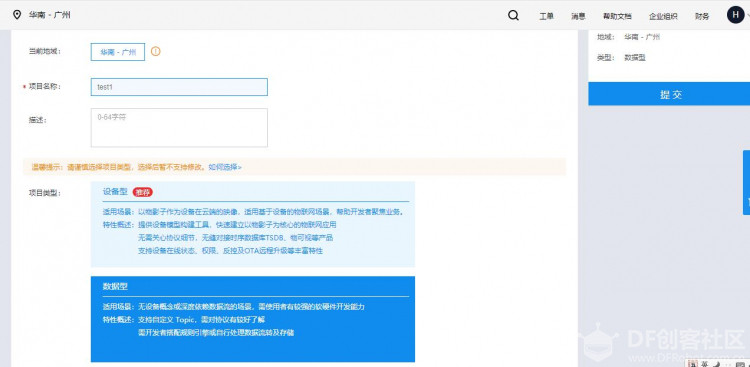Open the search magnifier icon
The height and width of the screenshot is (367, 750).
[513, 15]
